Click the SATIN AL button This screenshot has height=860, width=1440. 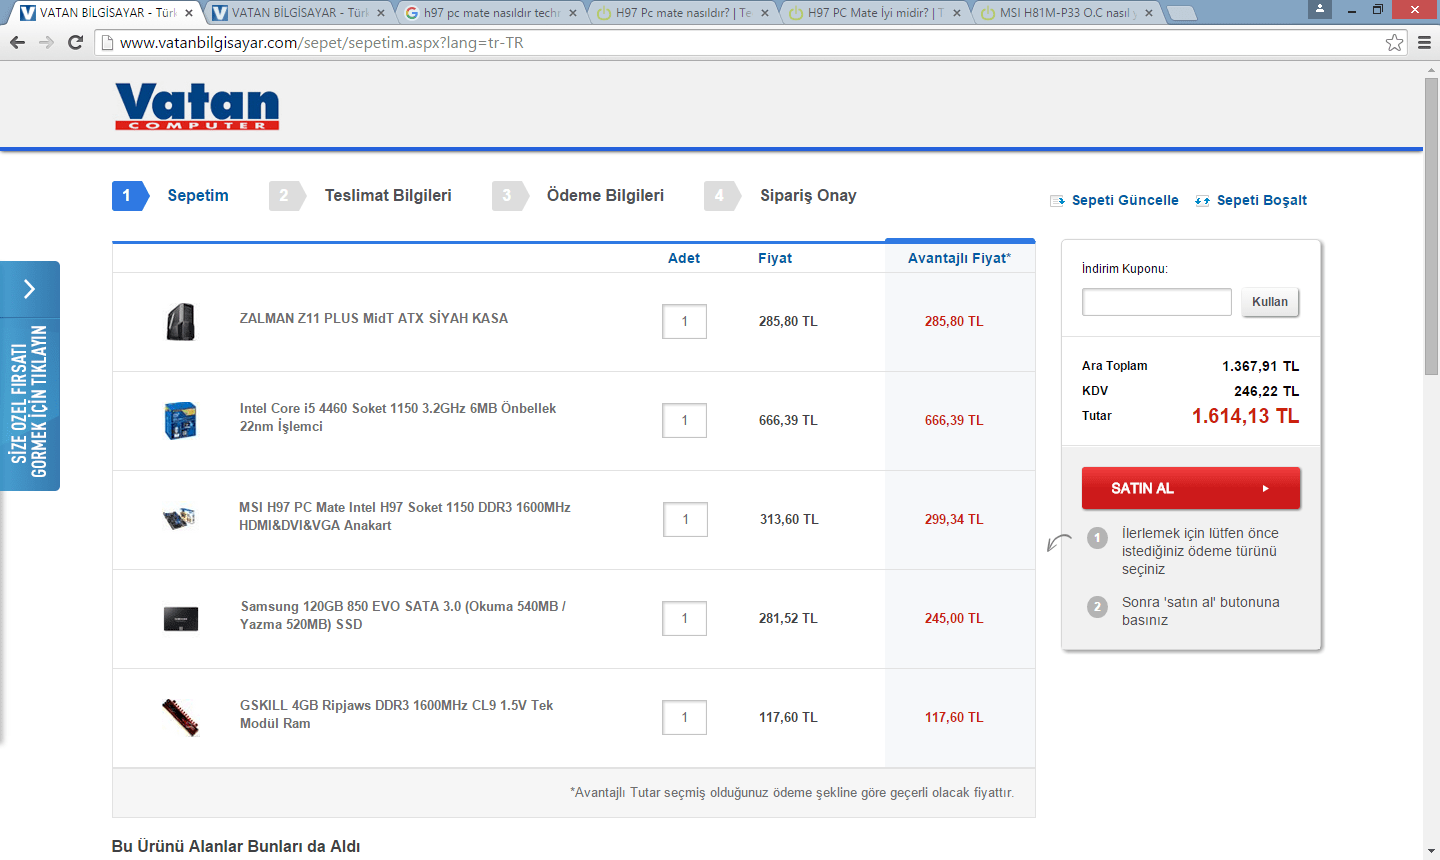[x=1191, y=488]
